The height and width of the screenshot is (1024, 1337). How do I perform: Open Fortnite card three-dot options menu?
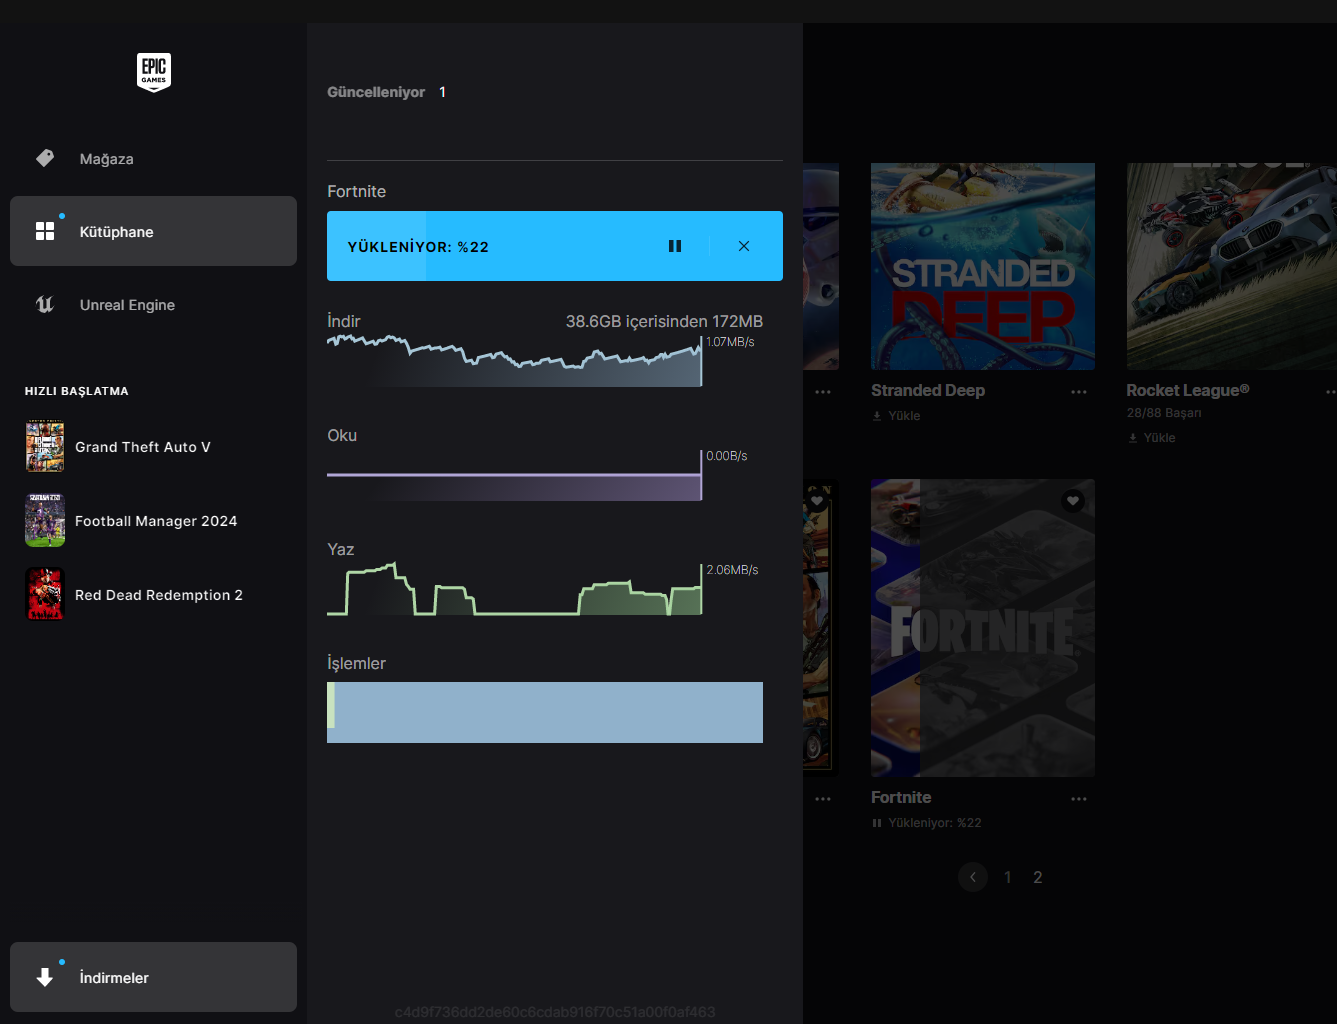coord(1079,799)
